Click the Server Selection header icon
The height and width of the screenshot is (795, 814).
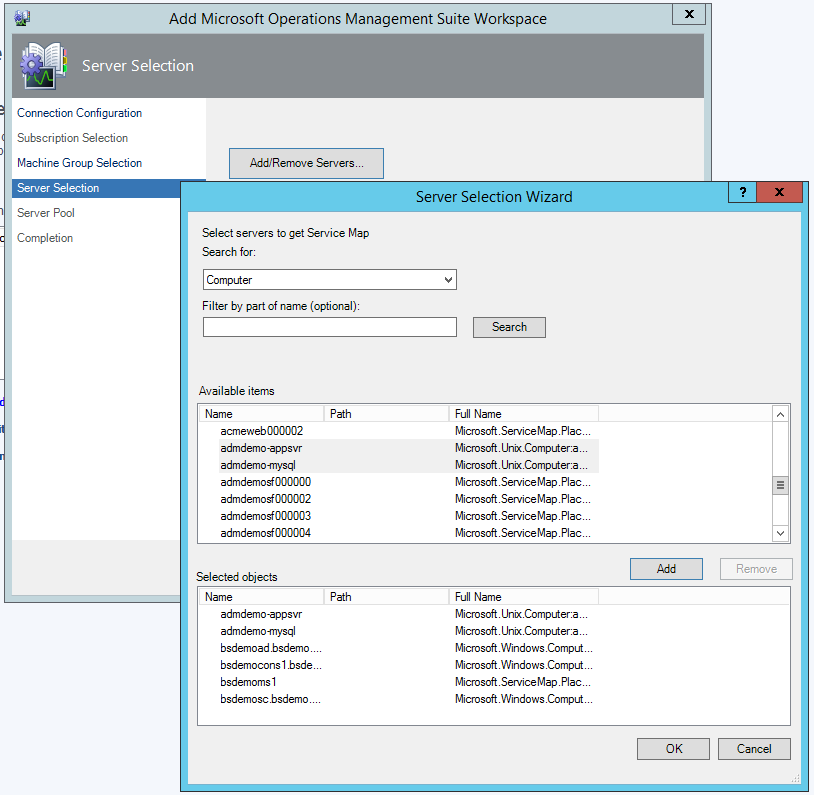[44, 66]
